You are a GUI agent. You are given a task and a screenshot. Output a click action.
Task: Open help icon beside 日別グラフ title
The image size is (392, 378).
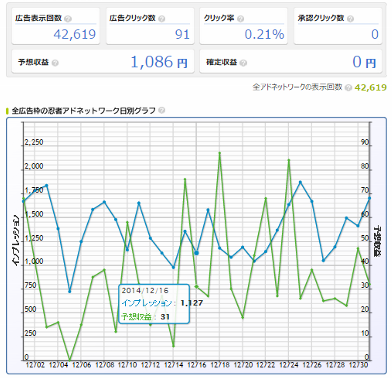click(x=162, y=110)
